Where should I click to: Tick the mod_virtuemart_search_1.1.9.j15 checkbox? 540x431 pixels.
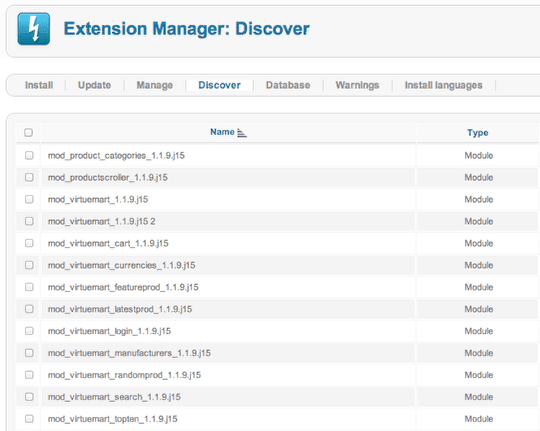pos(29,397)
